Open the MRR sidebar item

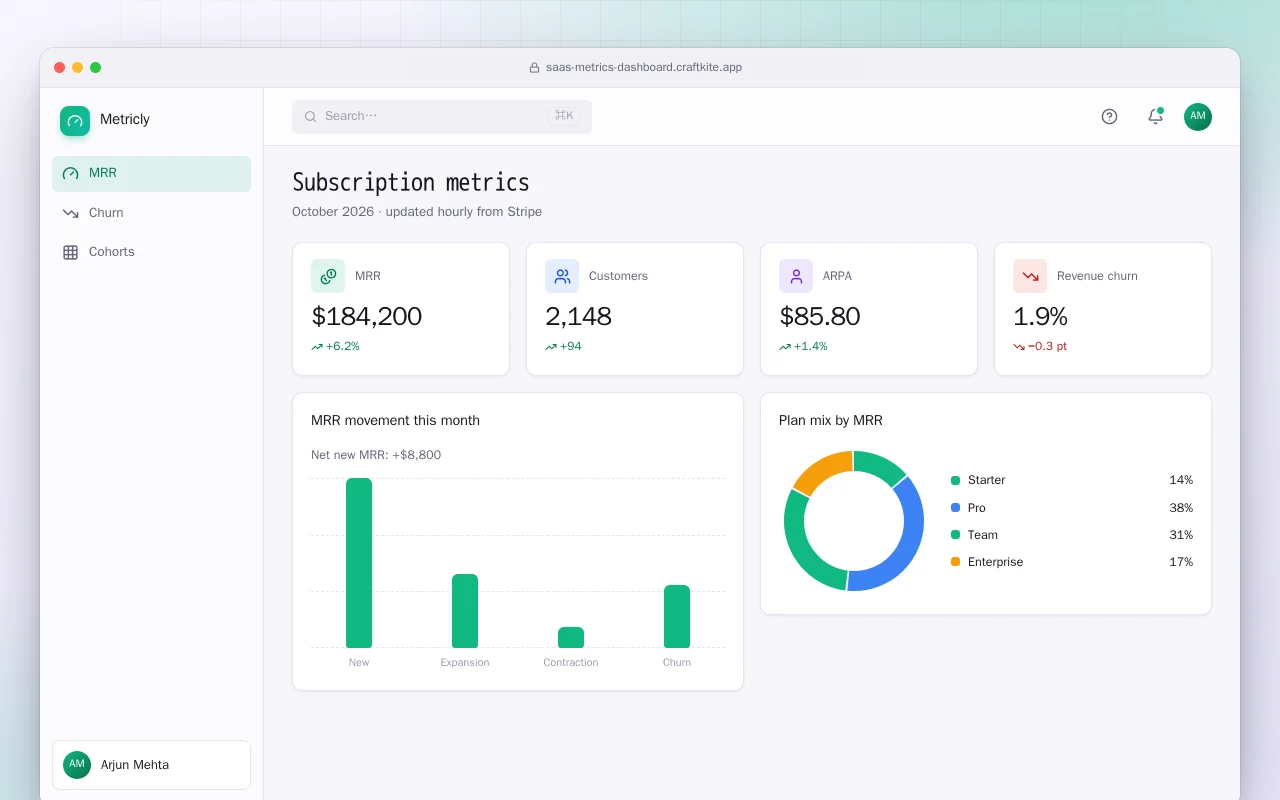[x=151, y=173]
